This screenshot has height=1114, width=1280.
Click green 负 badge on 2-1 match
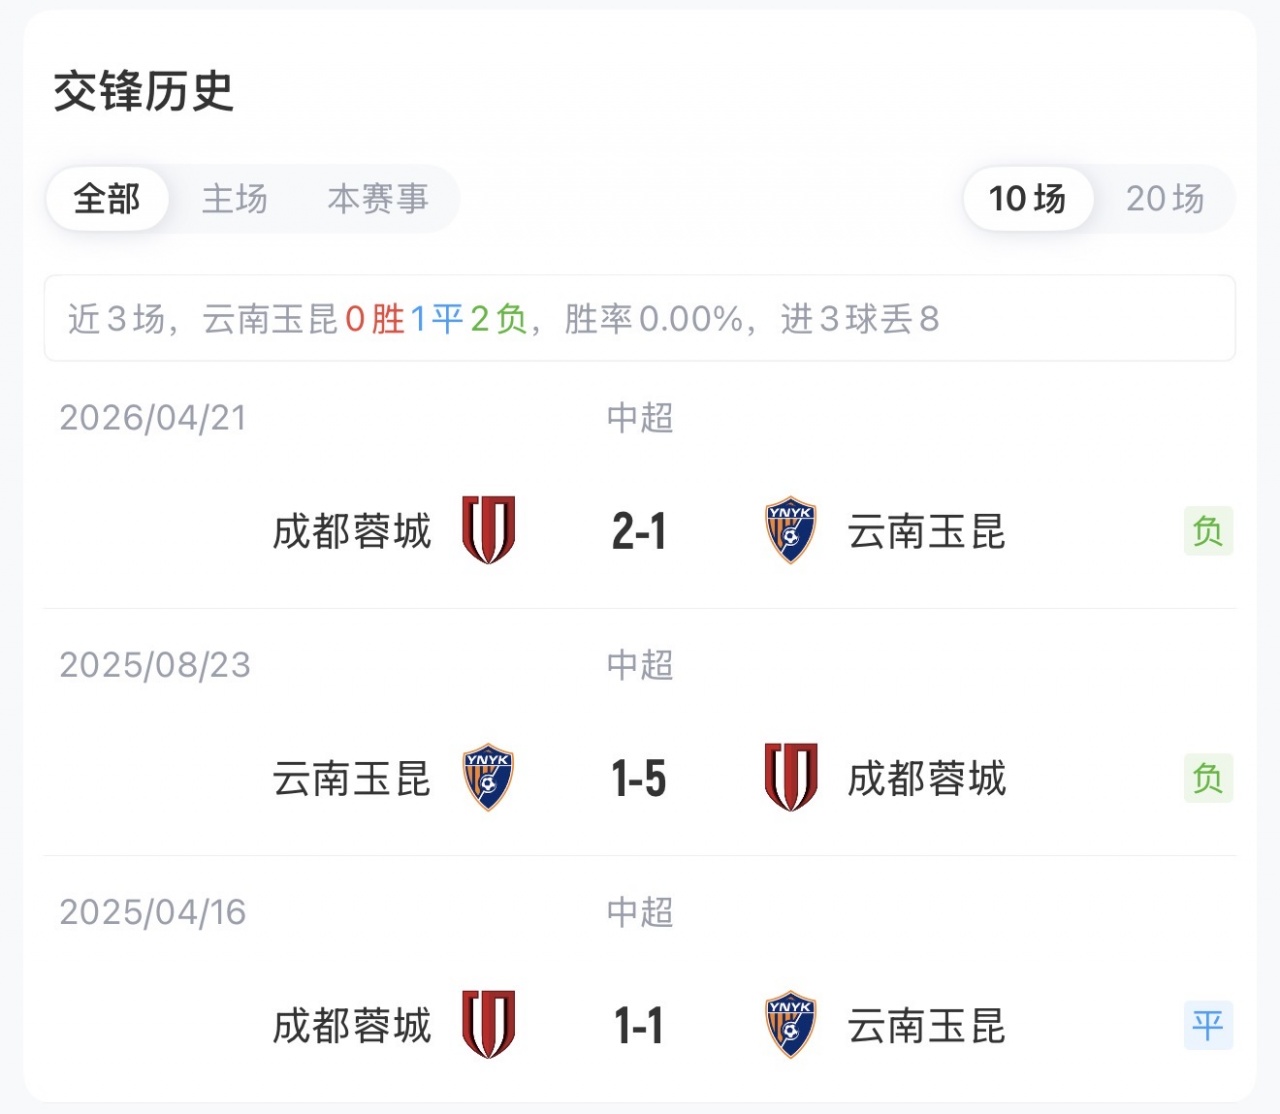coord(1208,531)
